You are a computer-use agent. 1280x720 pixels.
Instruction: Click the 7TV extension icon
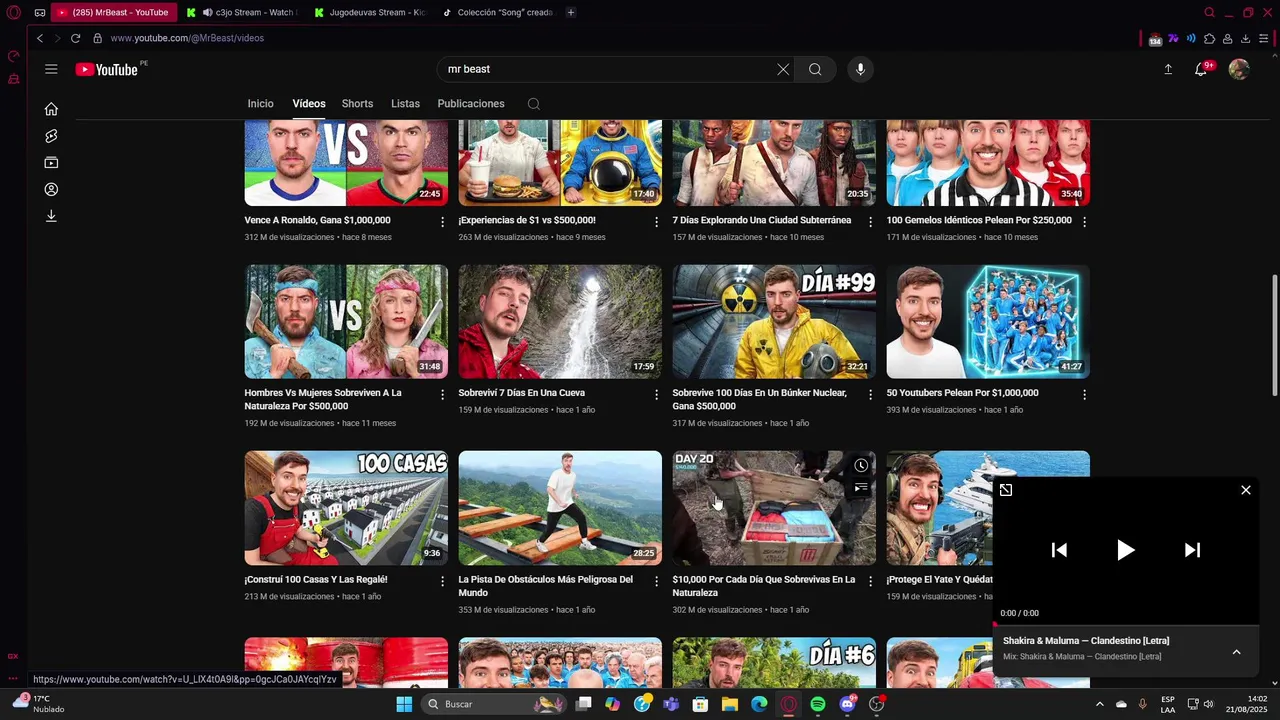[1173, 39]
